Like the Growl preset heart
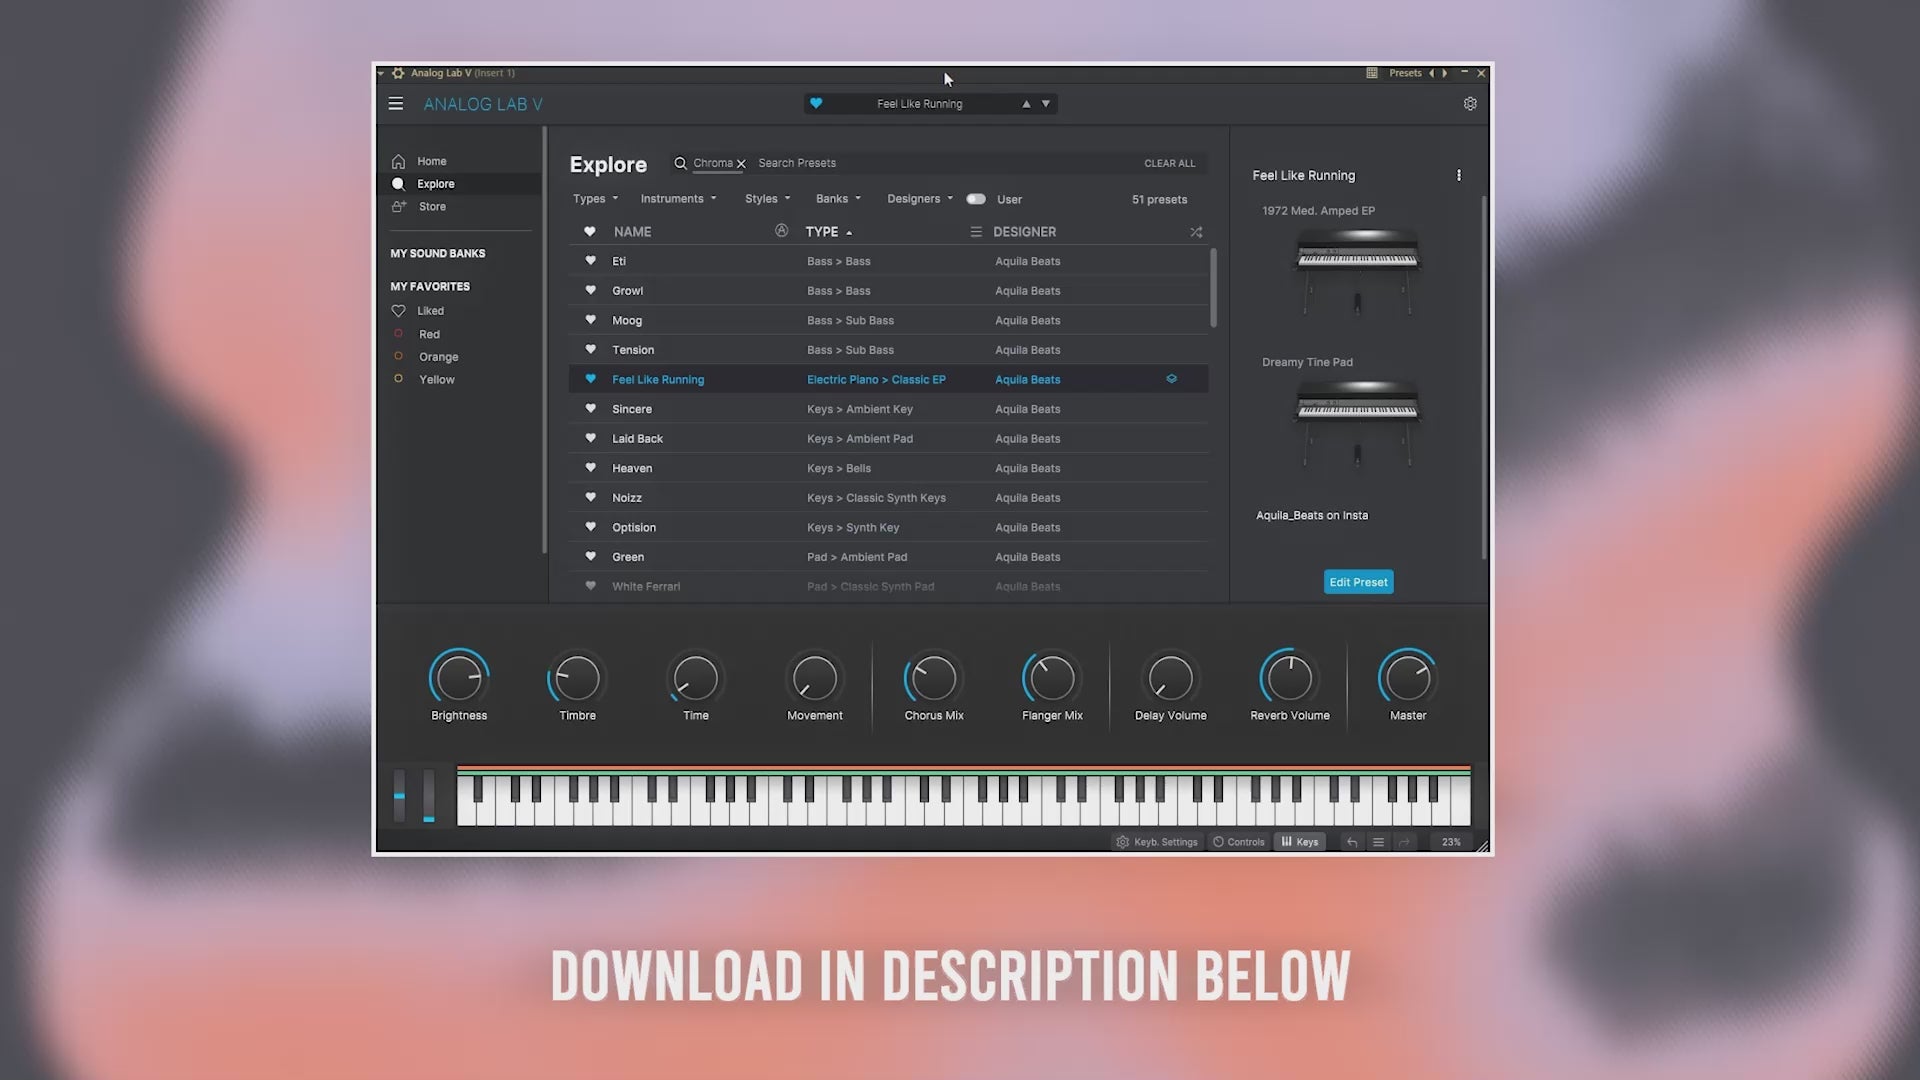The image size is (1920, 1080). pos(590,291)
